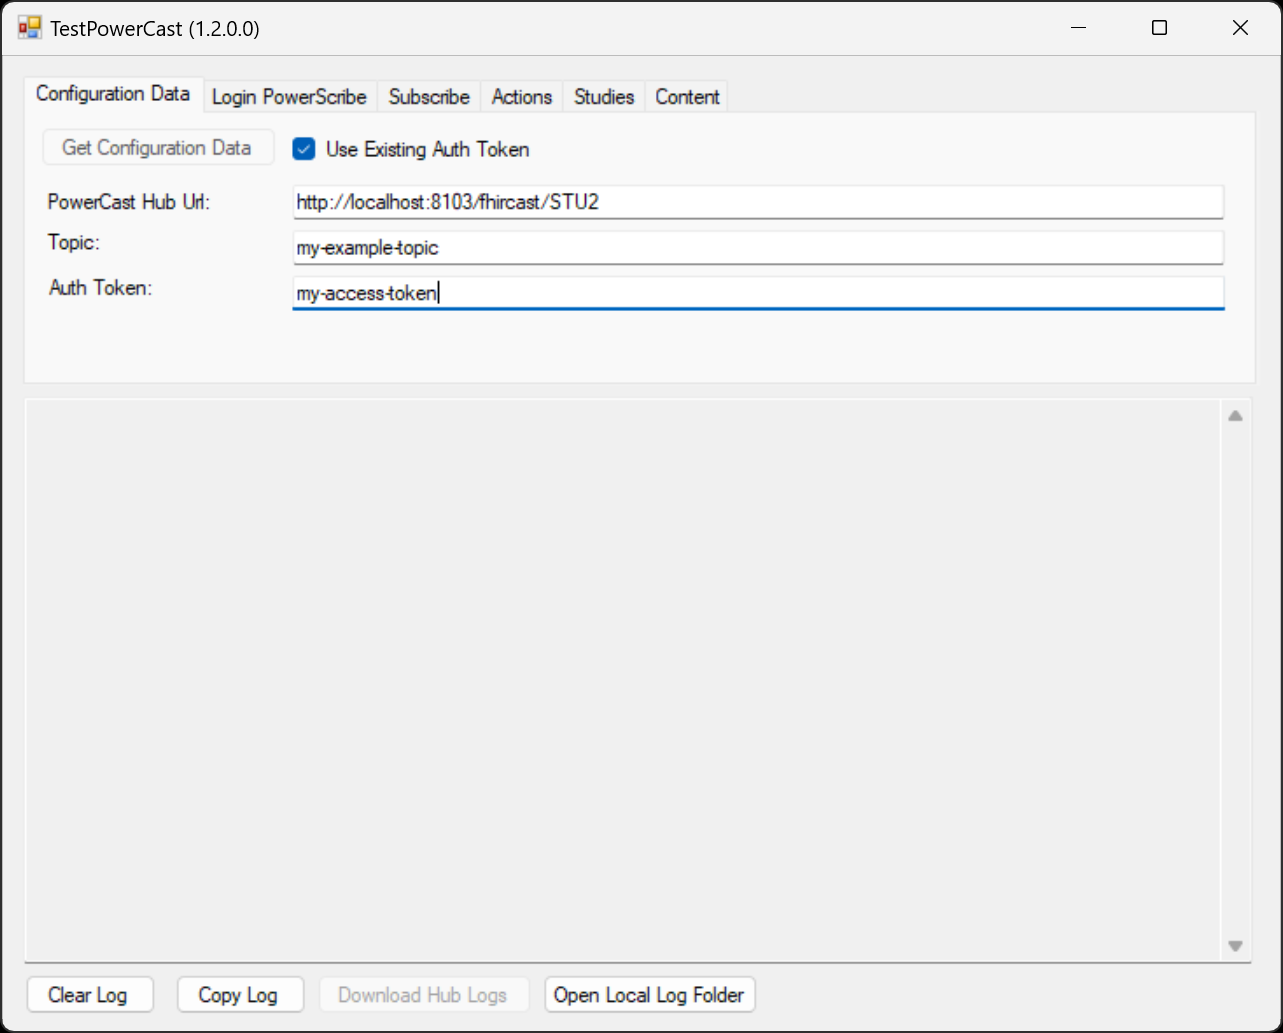Click inside the empty log area
This screenshot has height=1033, width=1283.
[x=622, y=680]
